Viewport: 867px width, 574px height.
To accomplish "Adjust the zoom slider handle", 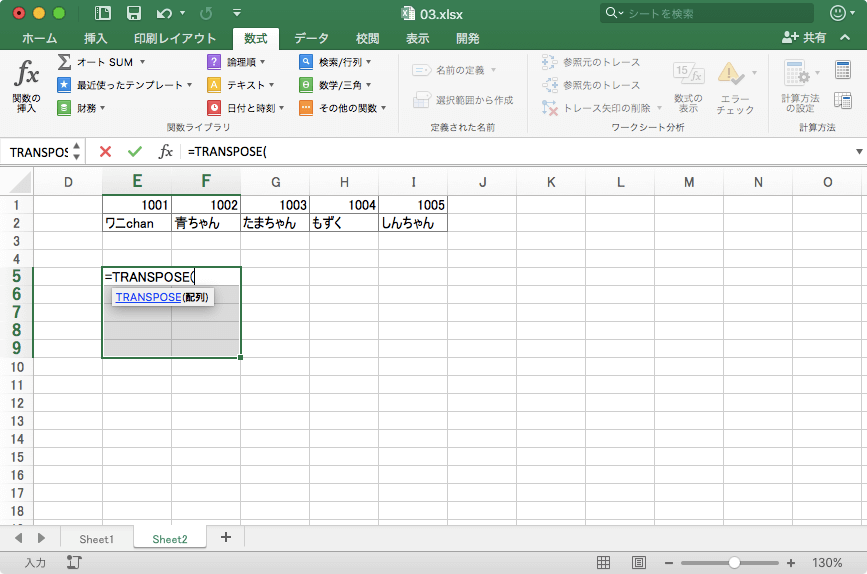I will point(734,562).
